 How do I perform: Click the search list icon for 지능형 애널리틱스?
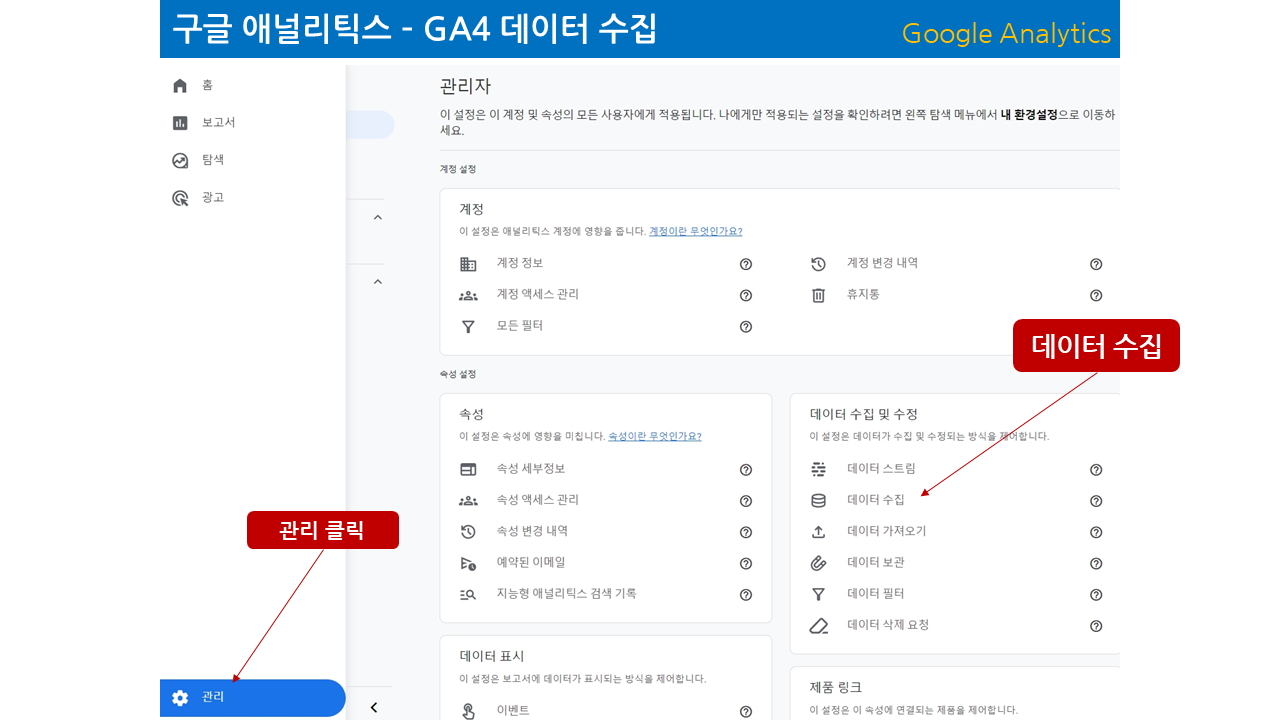468,594
